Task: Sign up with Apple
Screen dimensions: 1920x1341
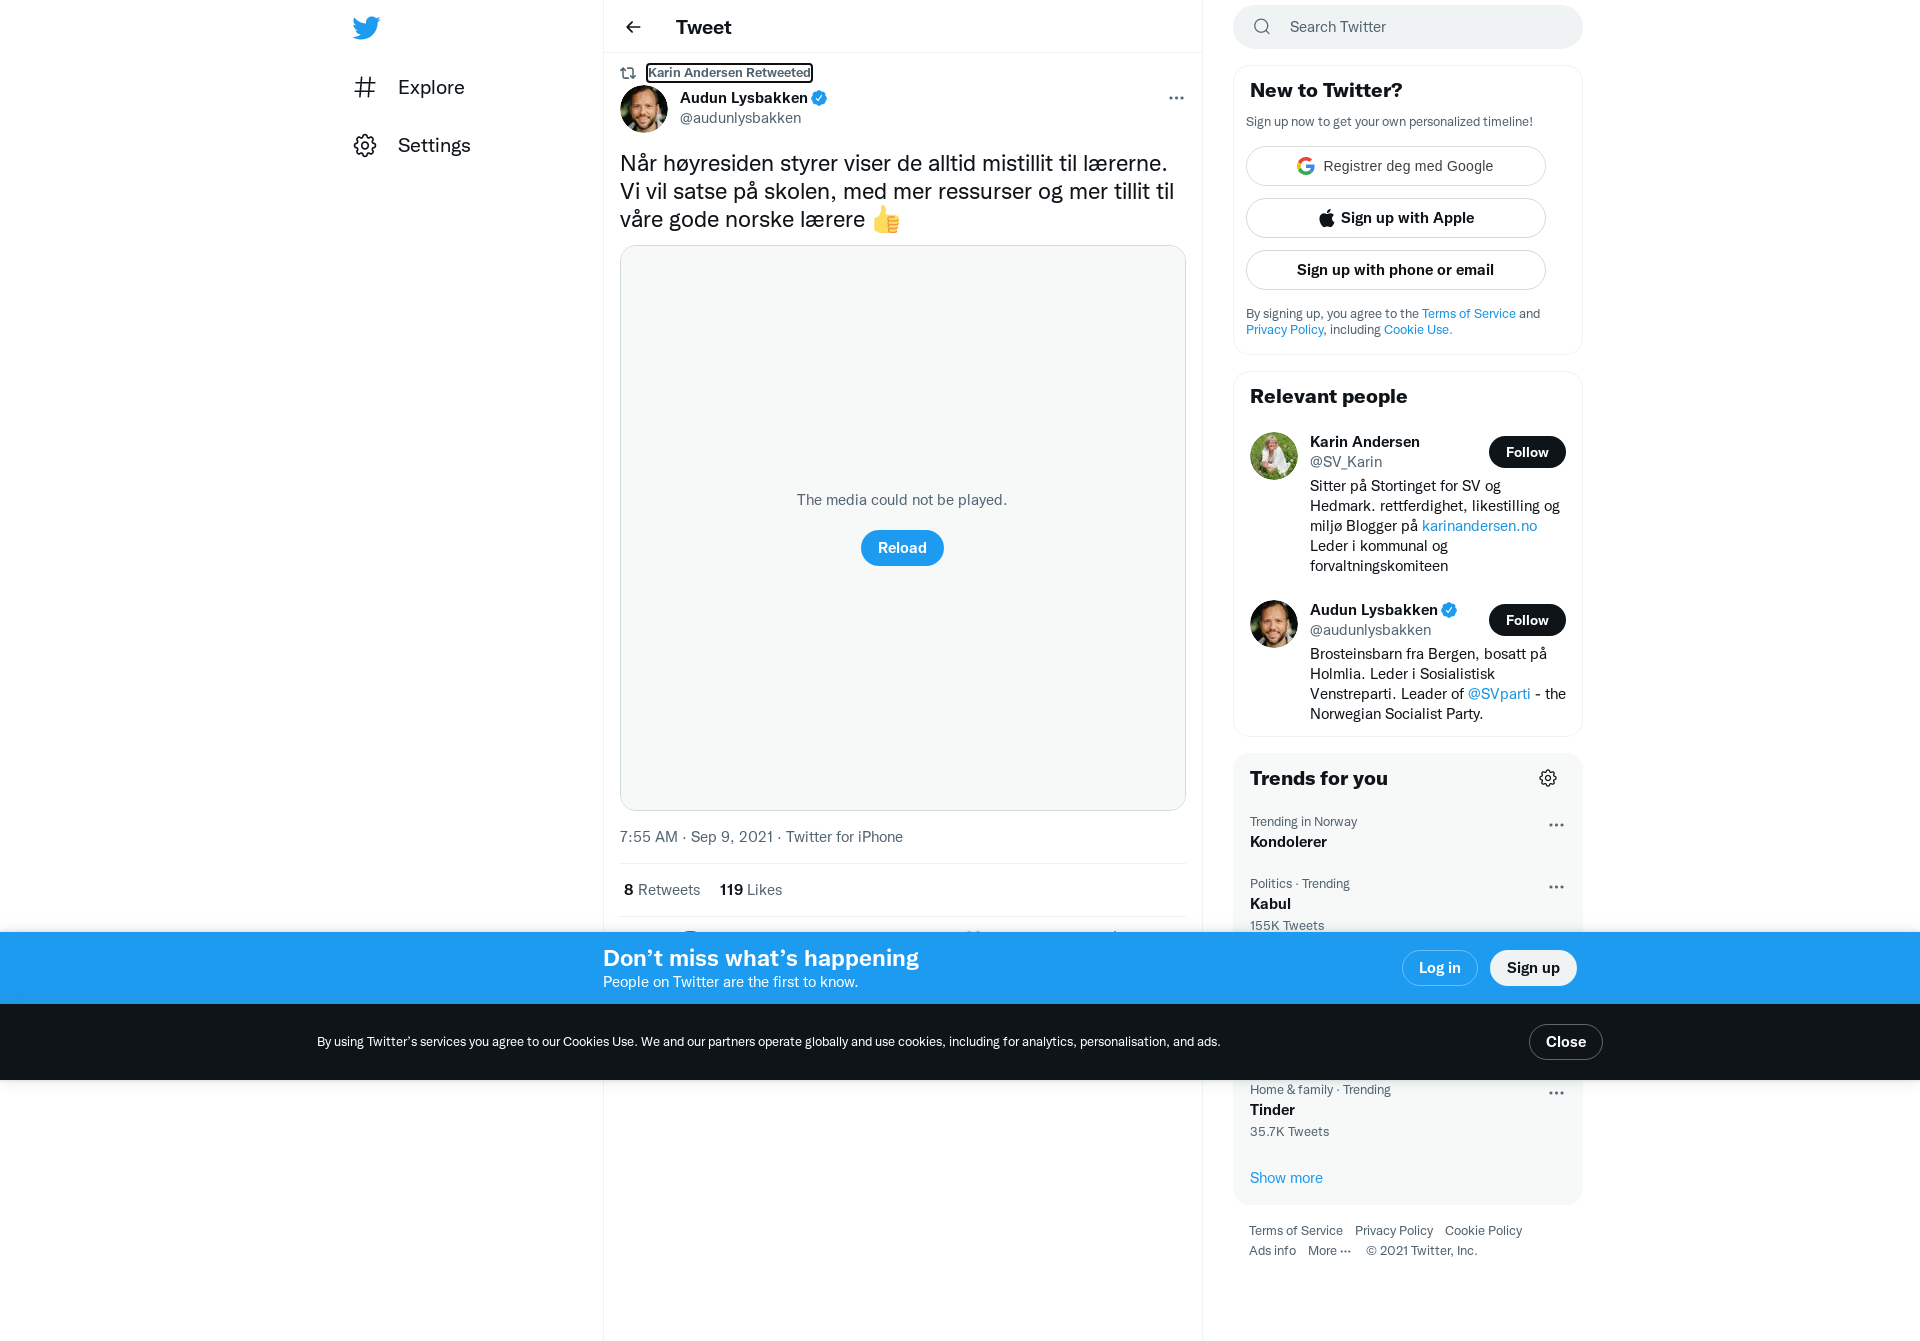Action: (x=1396, y=218)
